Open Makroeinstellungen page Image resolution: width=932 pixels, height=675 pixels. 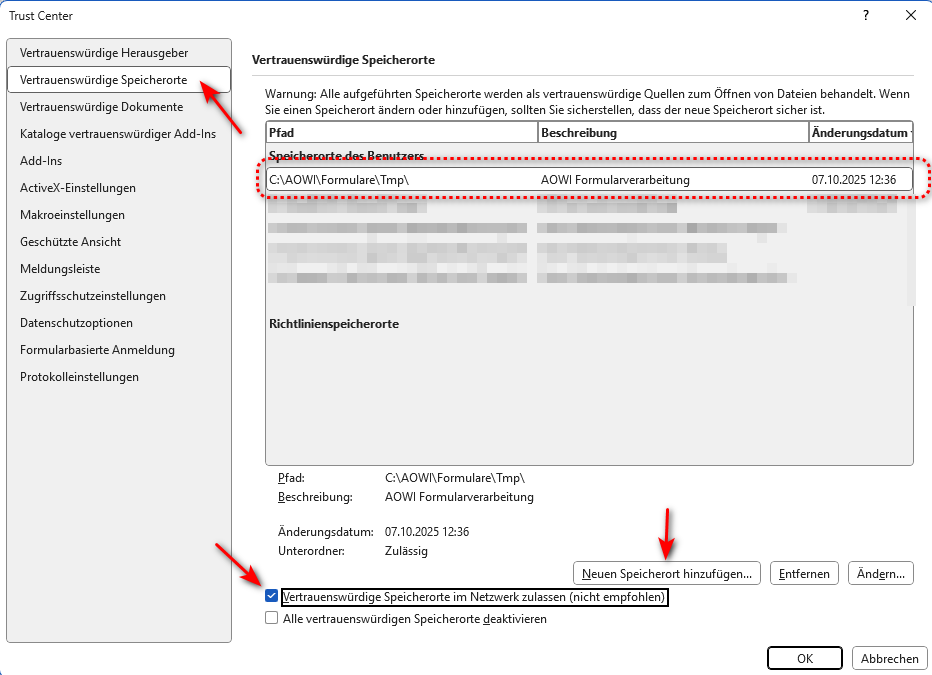72,214
